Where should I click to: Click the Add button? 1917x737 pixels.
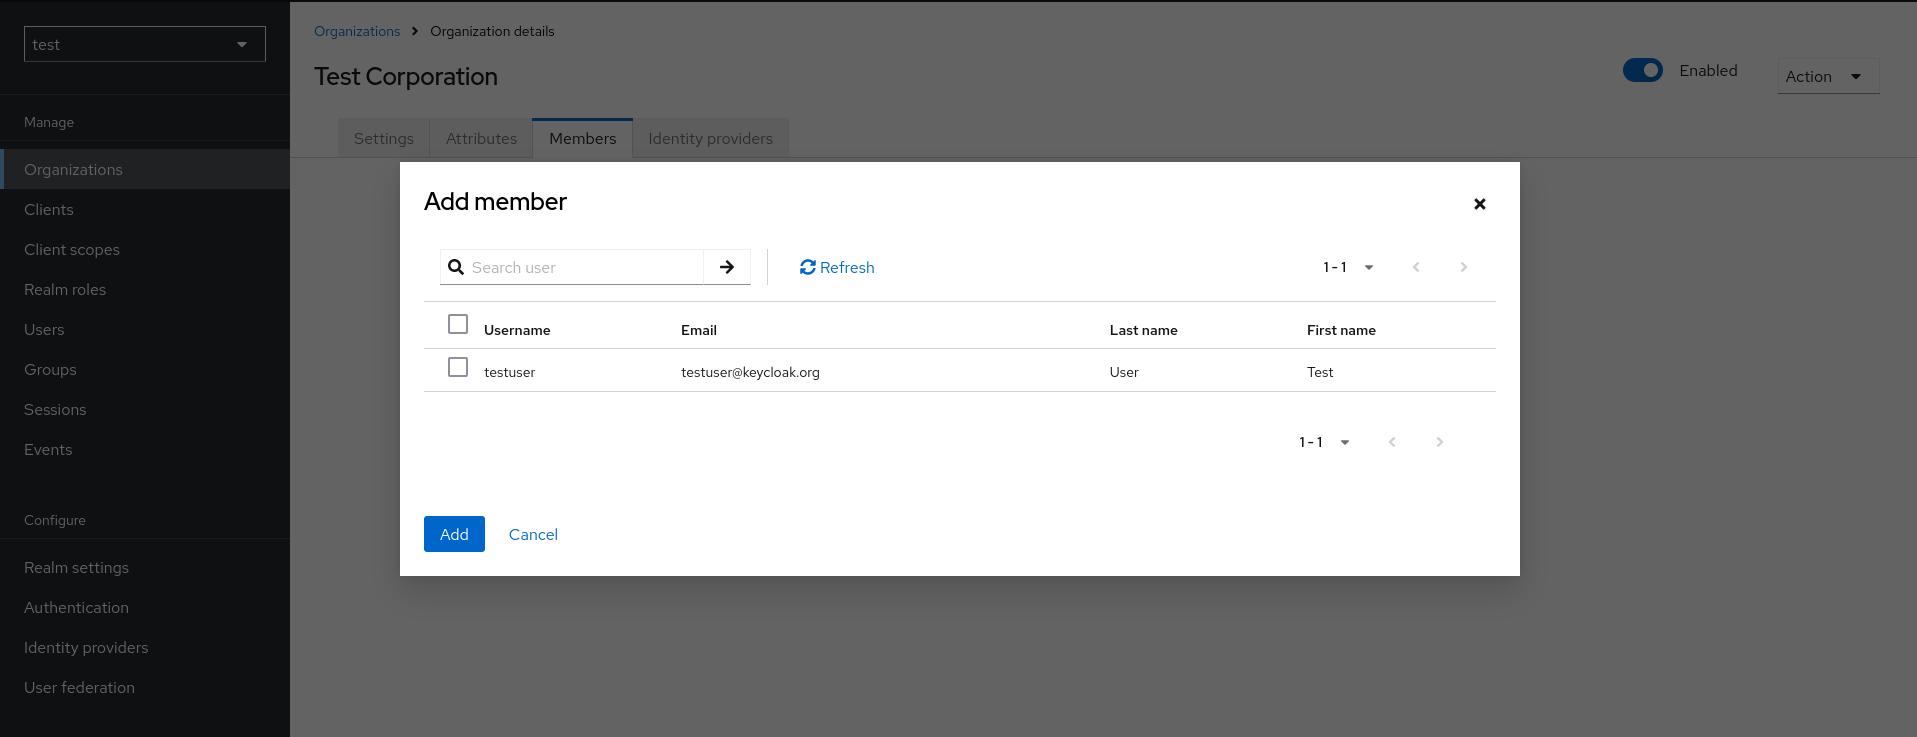click(454, 534)
